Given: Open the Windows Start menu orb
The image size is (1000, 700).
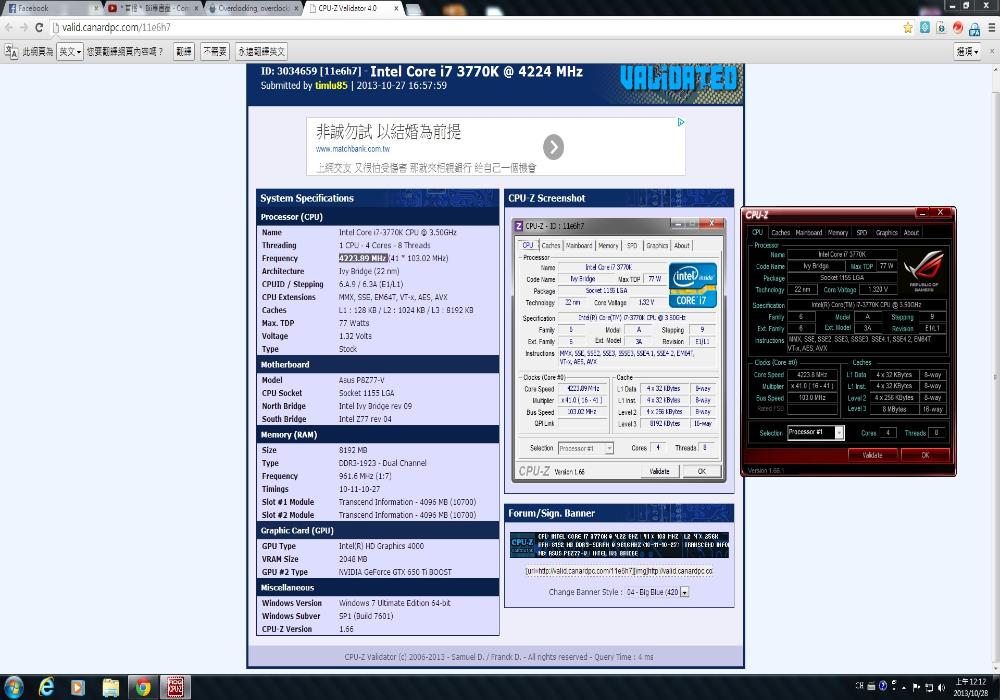Looking at the screenshot, I should [x=13, y=687].
